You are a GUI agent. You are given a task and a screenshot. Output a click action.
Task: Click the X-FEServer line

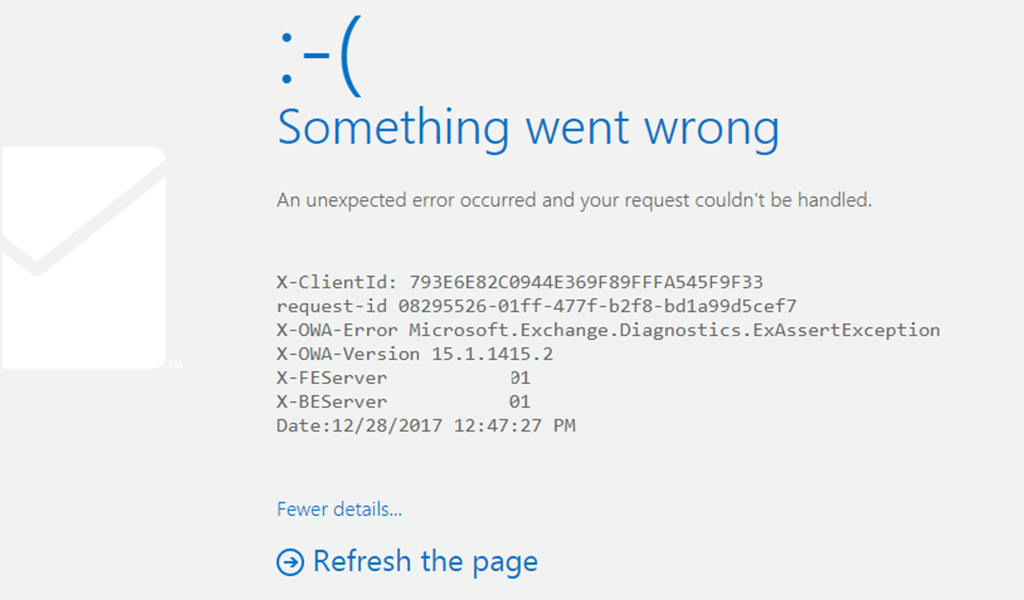click(404, 378)
